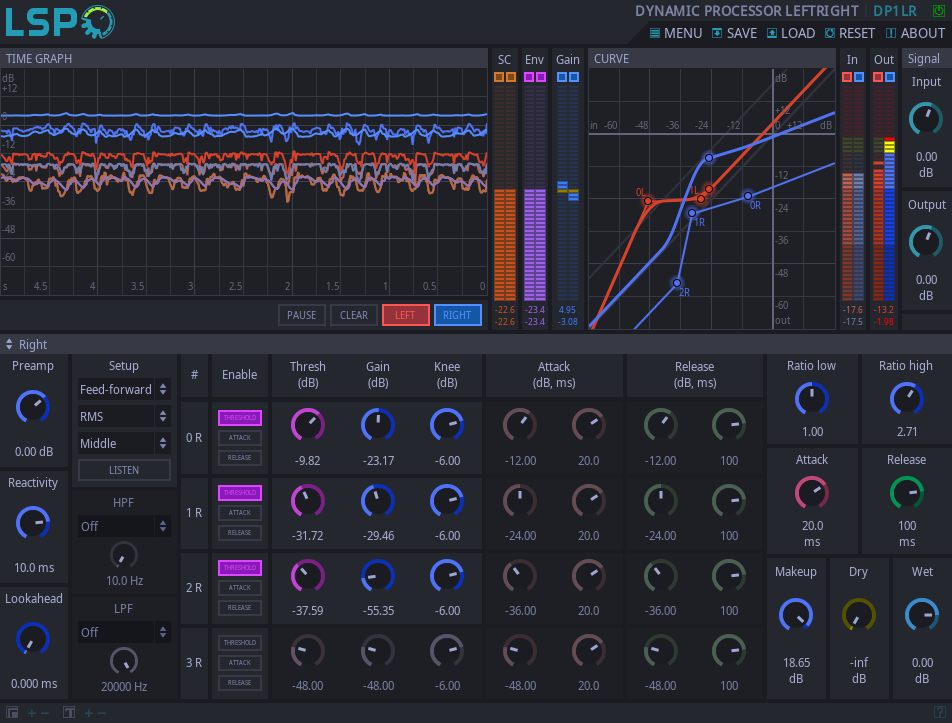The height and width of the screenshot is (723, 952).
Task: Open the ABOUT dialog
Action: click(916, 33)
